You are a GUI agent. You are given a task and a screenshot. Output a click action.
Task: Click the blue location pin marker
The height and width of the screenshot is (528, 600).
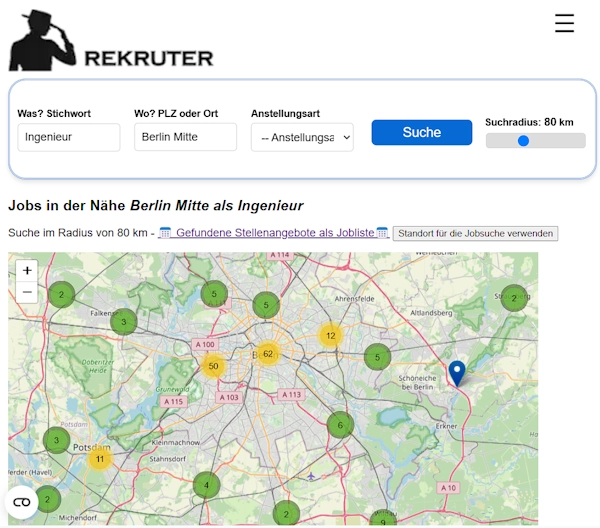click(x=457, y=373)
